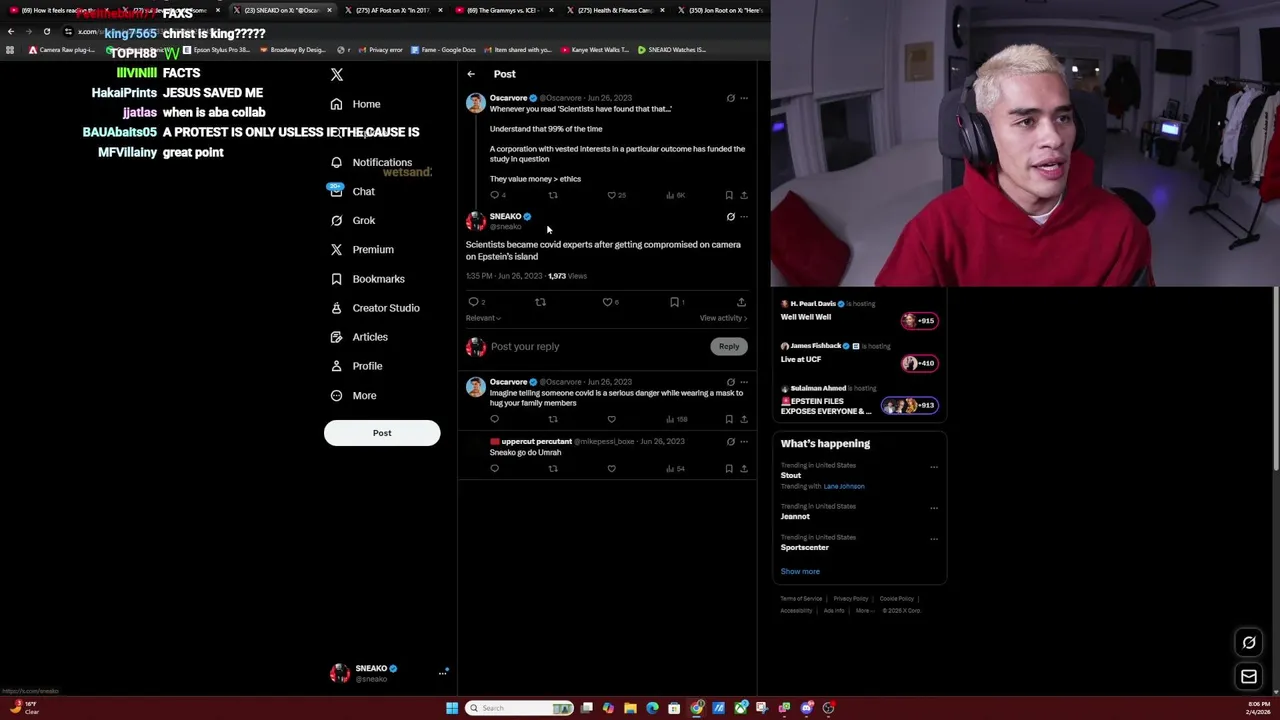Open View activity link
Screen dimensions: 1280x720
tap(723, 318)
